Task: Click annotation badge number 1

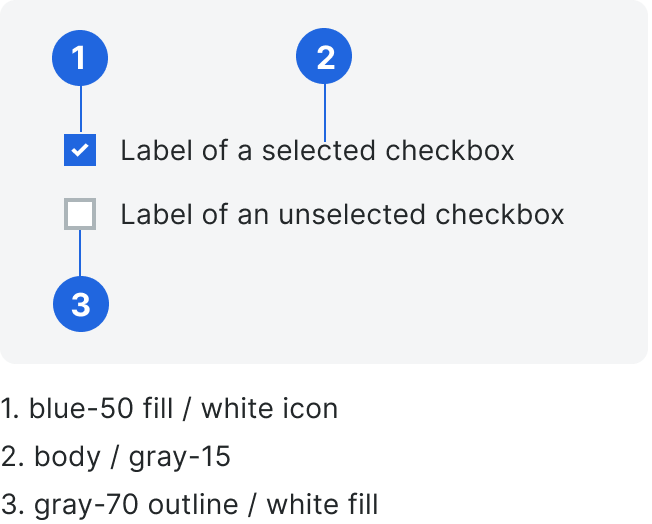Action: [x=80, y=58]
